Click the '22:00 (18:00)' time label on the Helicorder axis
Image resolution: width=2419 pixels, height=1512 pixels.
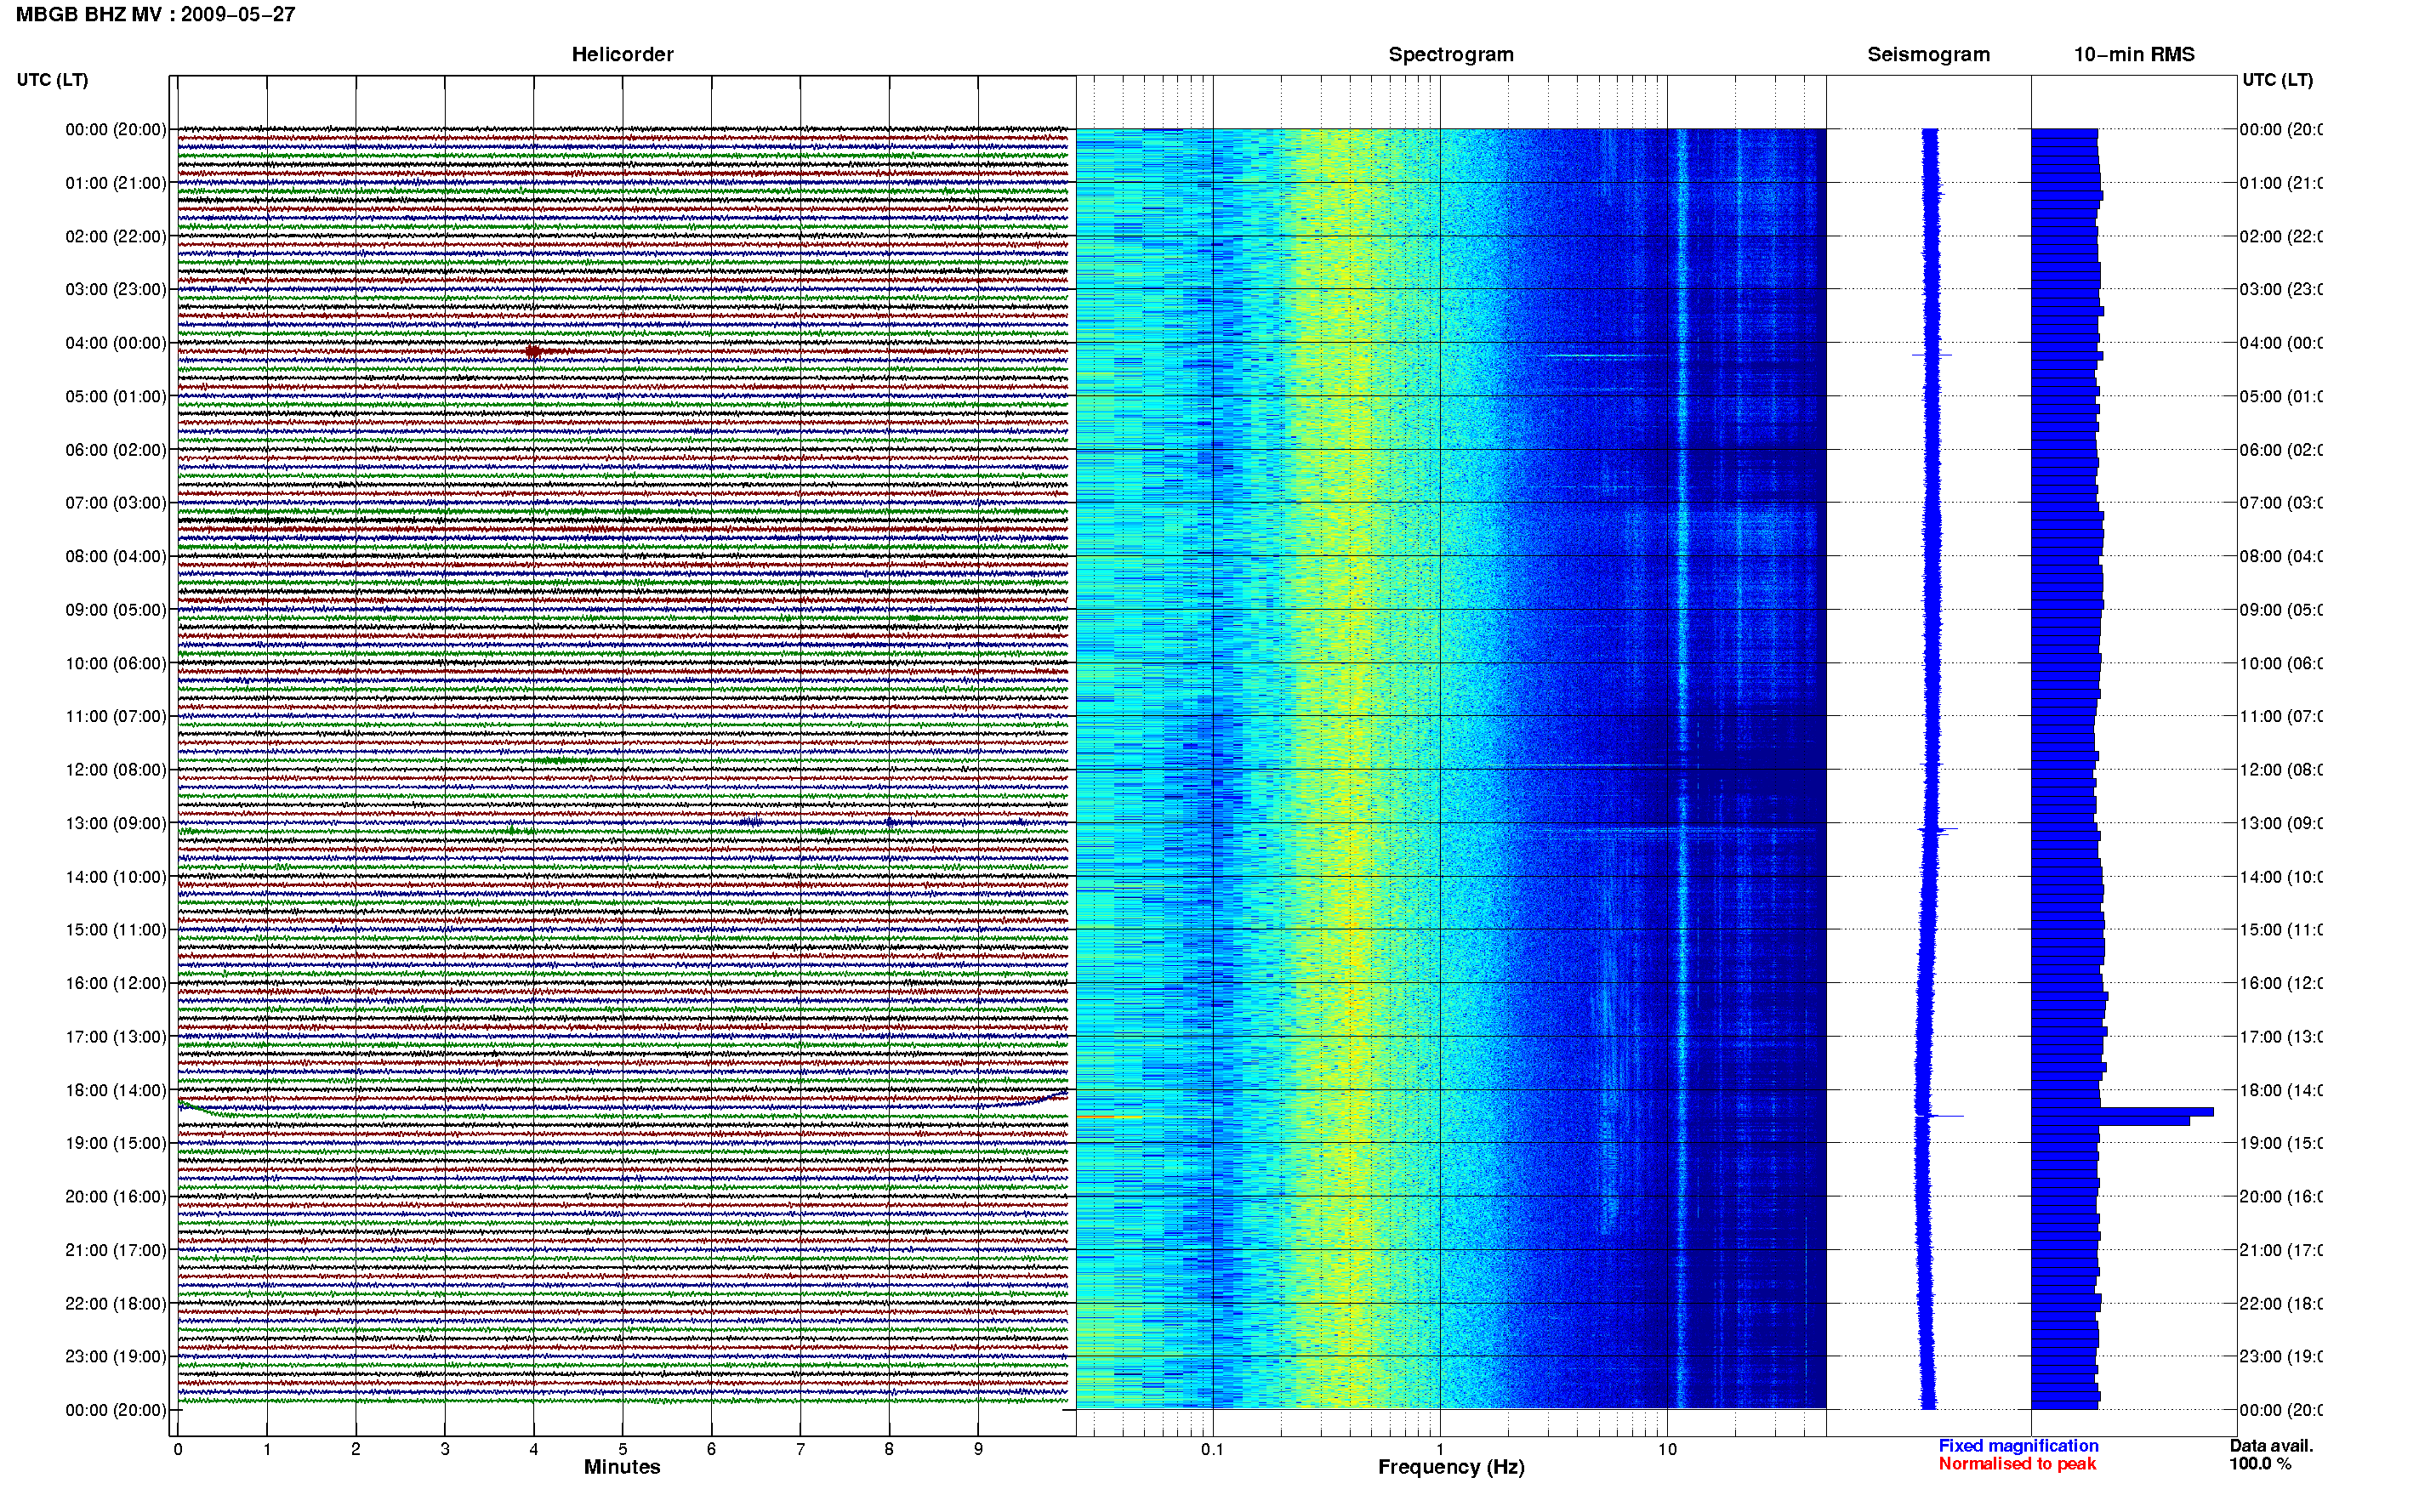[x=116, y=1304]
